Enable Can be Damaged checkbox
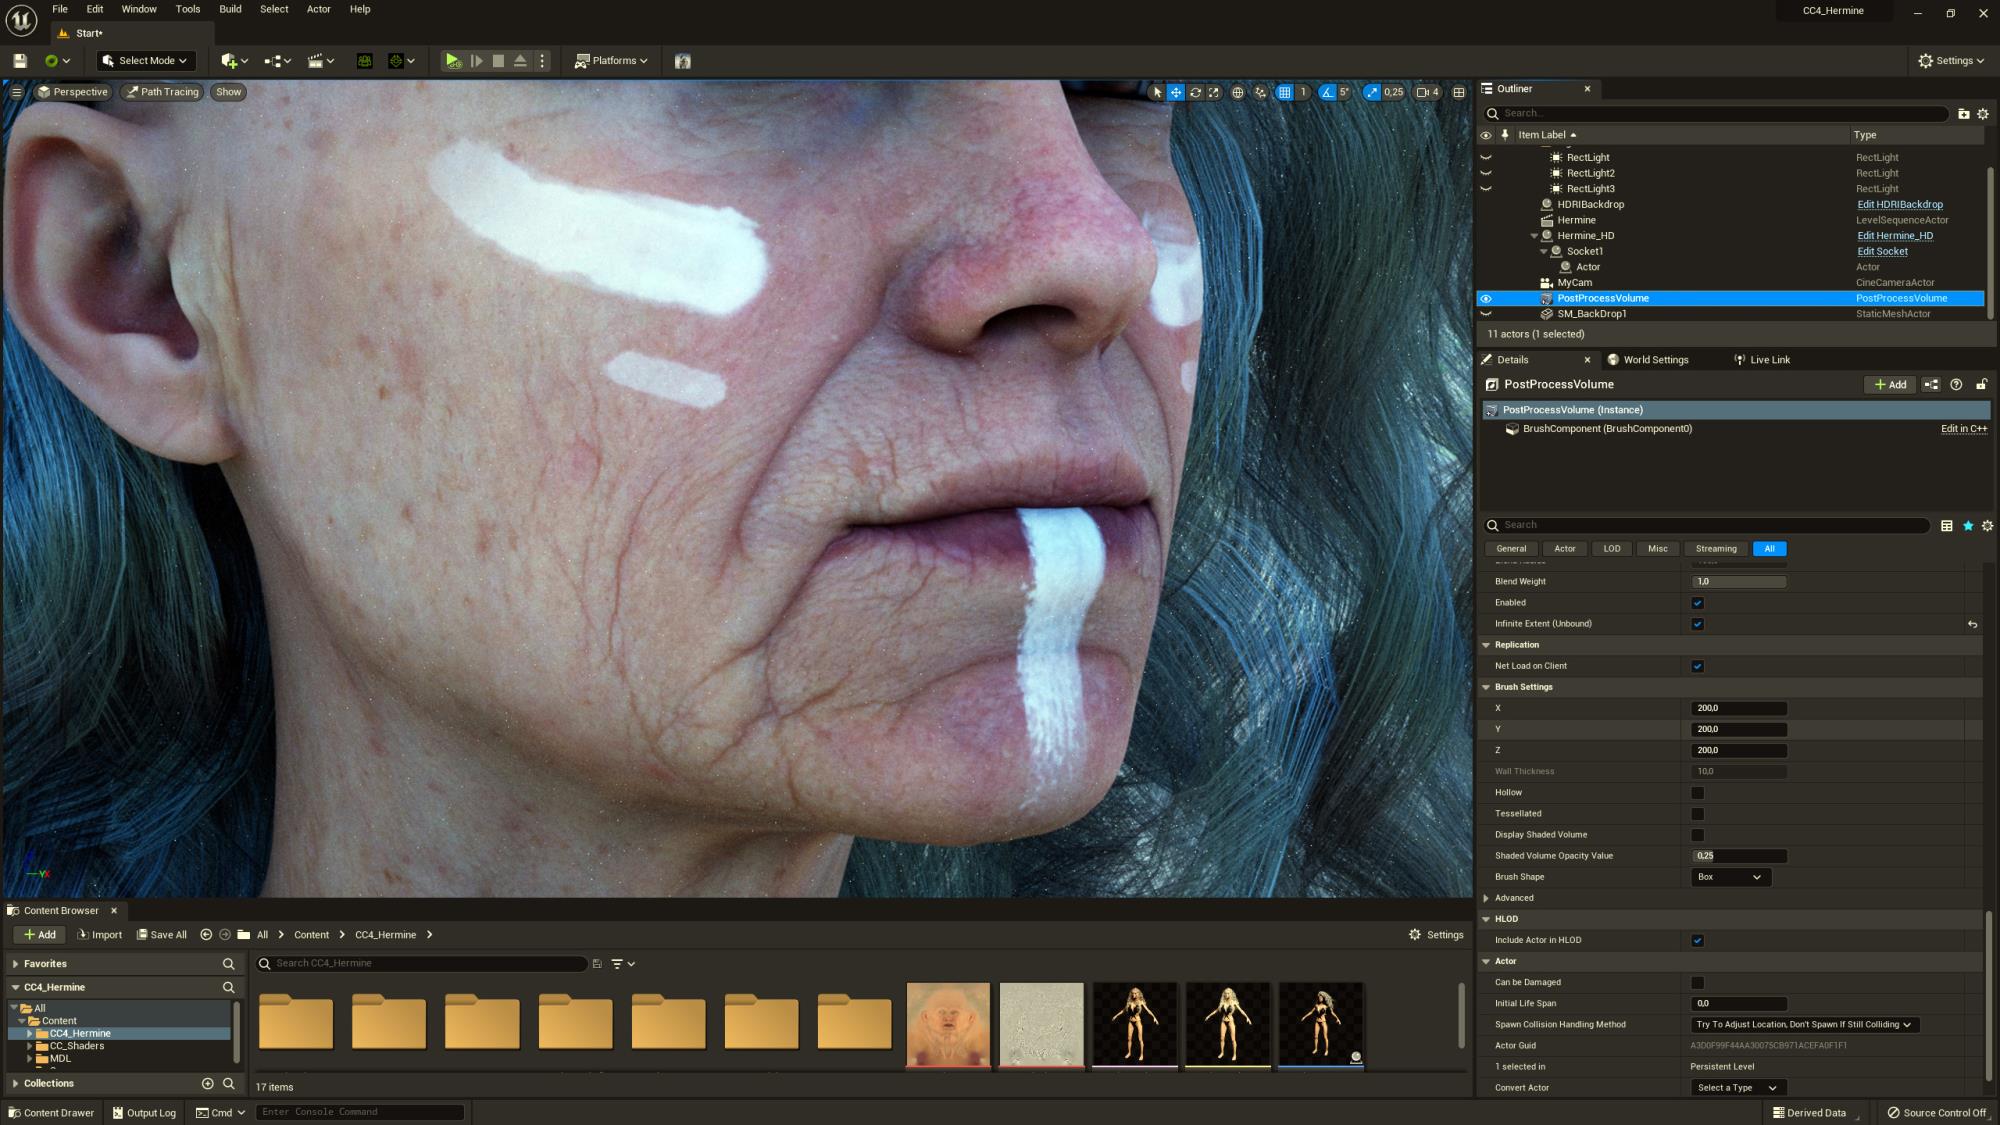The height and width of the screenshot is (1125, 2000). click(1697, 983)
